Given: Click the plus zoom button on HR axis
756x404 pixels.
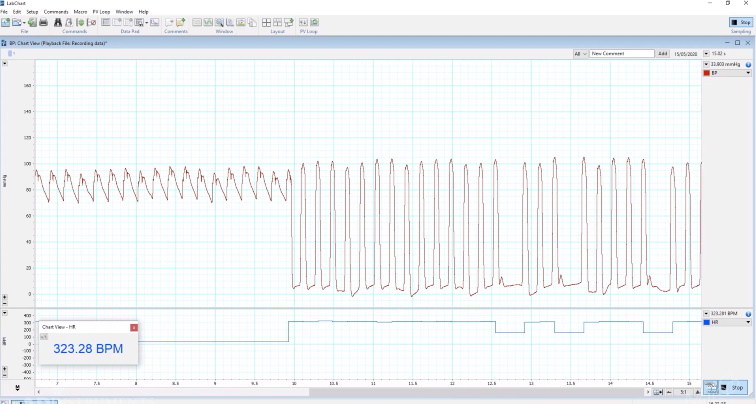Looking at the screenshot, I should pyautogui.click(x=5, y=369).
